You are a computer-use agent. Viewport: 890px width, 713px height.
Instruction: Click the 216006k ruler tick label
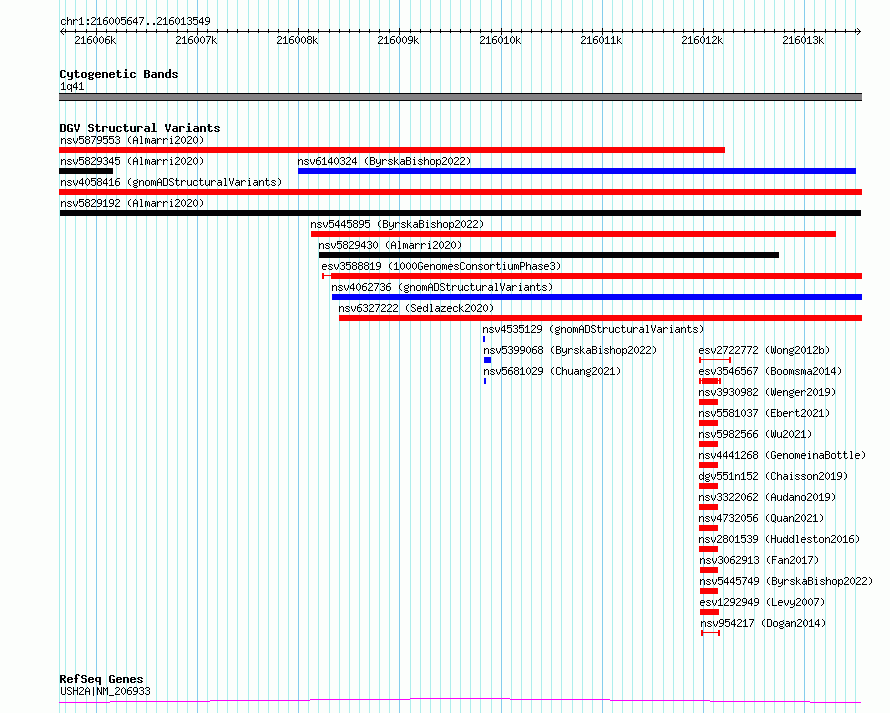[95, 40]
